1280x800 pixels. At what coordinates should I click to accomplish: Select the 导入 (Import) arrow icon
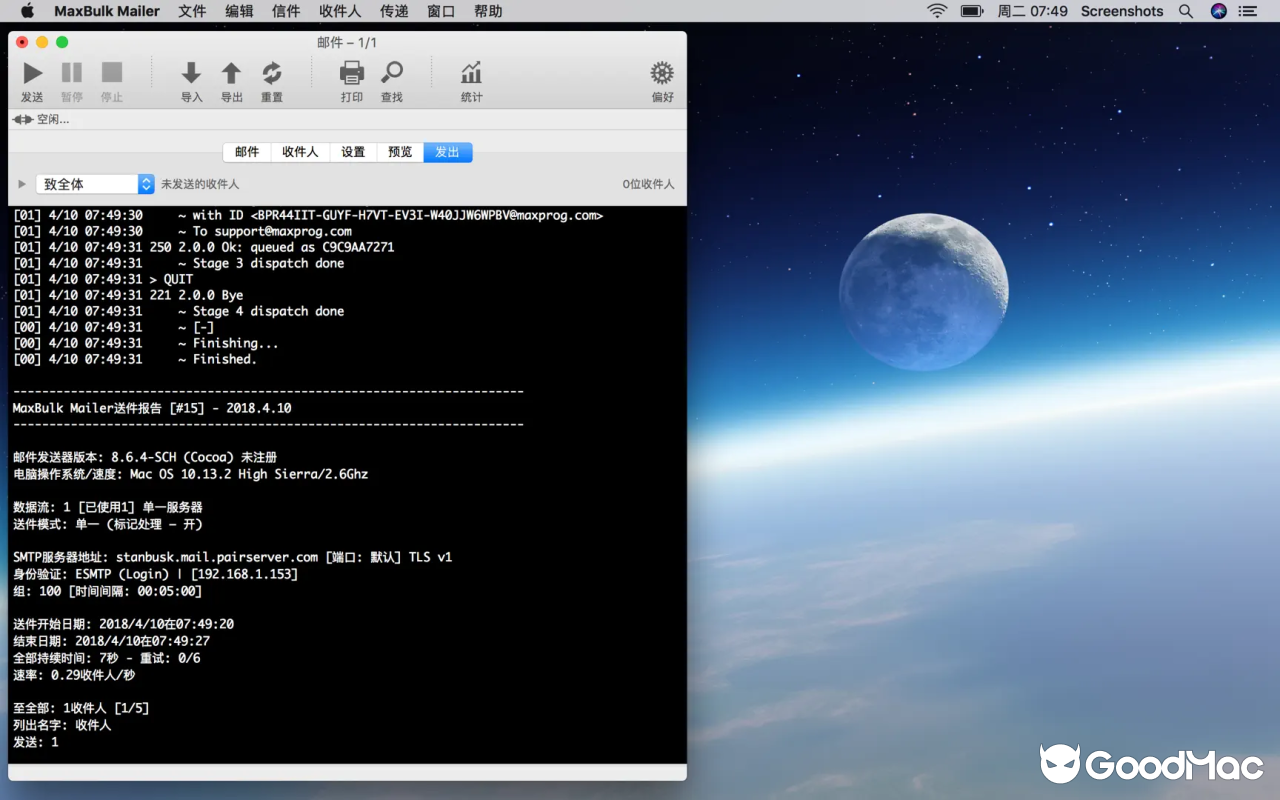(x=191, y=72)
